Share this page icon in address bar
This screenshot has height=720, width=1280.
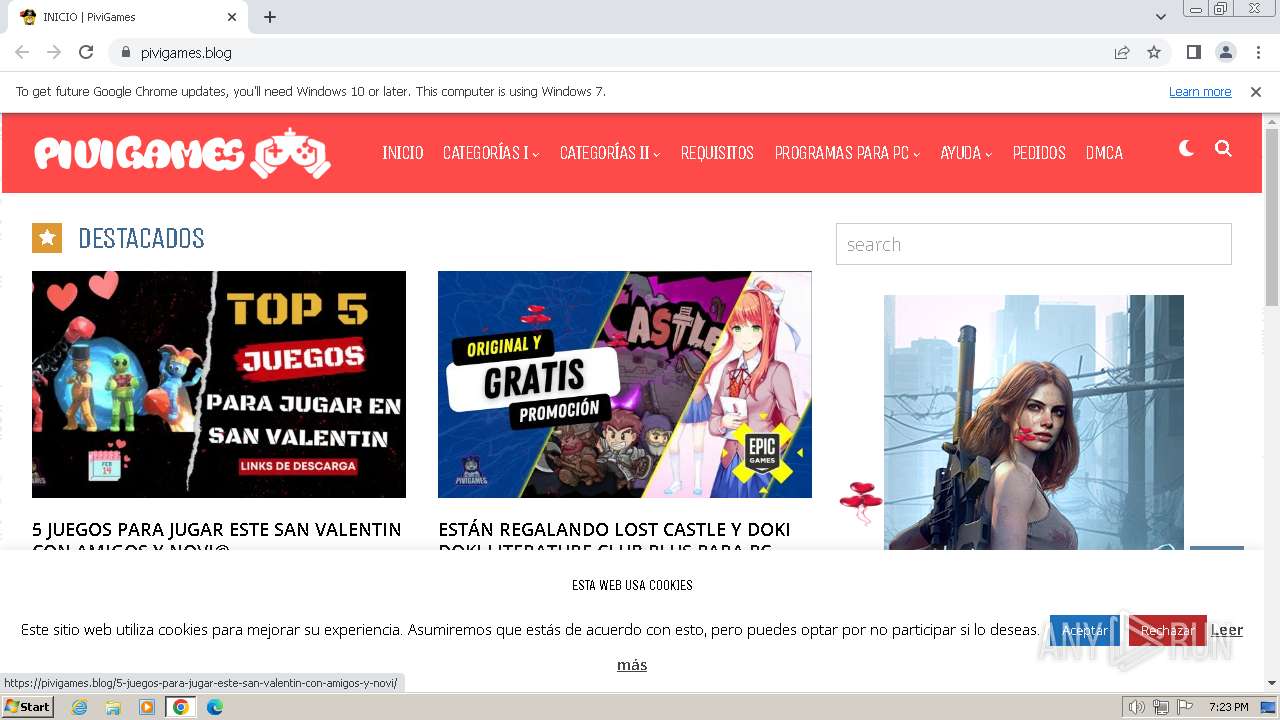coord(1122,52)
